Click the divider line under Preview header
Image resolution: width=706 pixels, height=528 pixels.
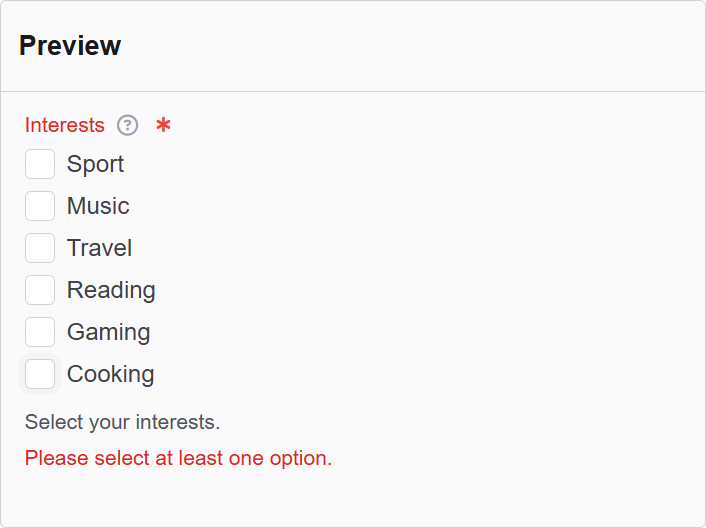[353, 91]
